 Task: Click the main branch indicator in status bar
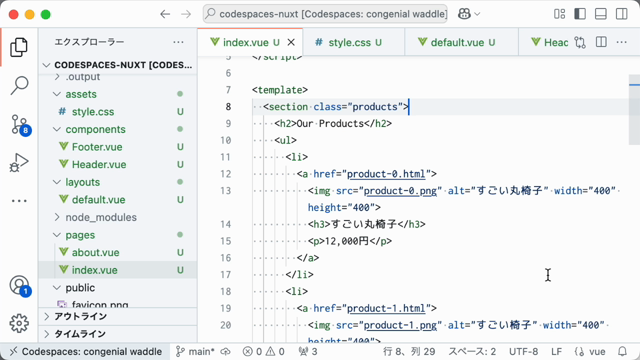pyautogui.click(x=195, y=351)
